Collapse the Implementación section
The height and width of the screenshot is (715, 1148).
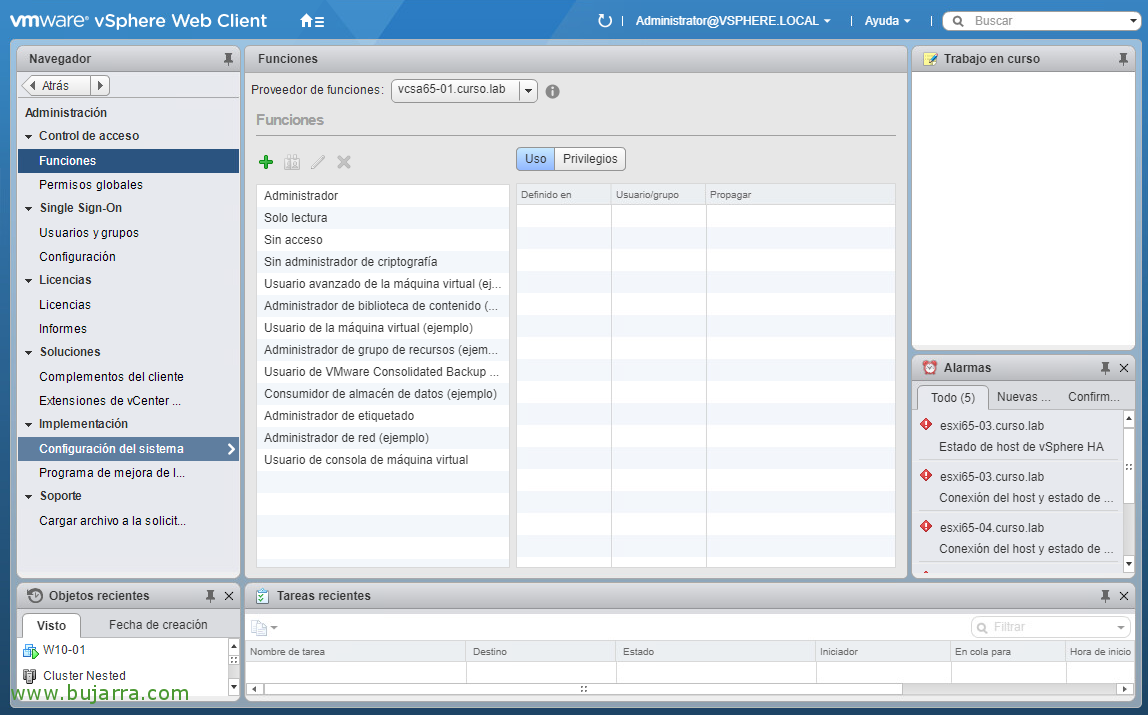point(29,424)
